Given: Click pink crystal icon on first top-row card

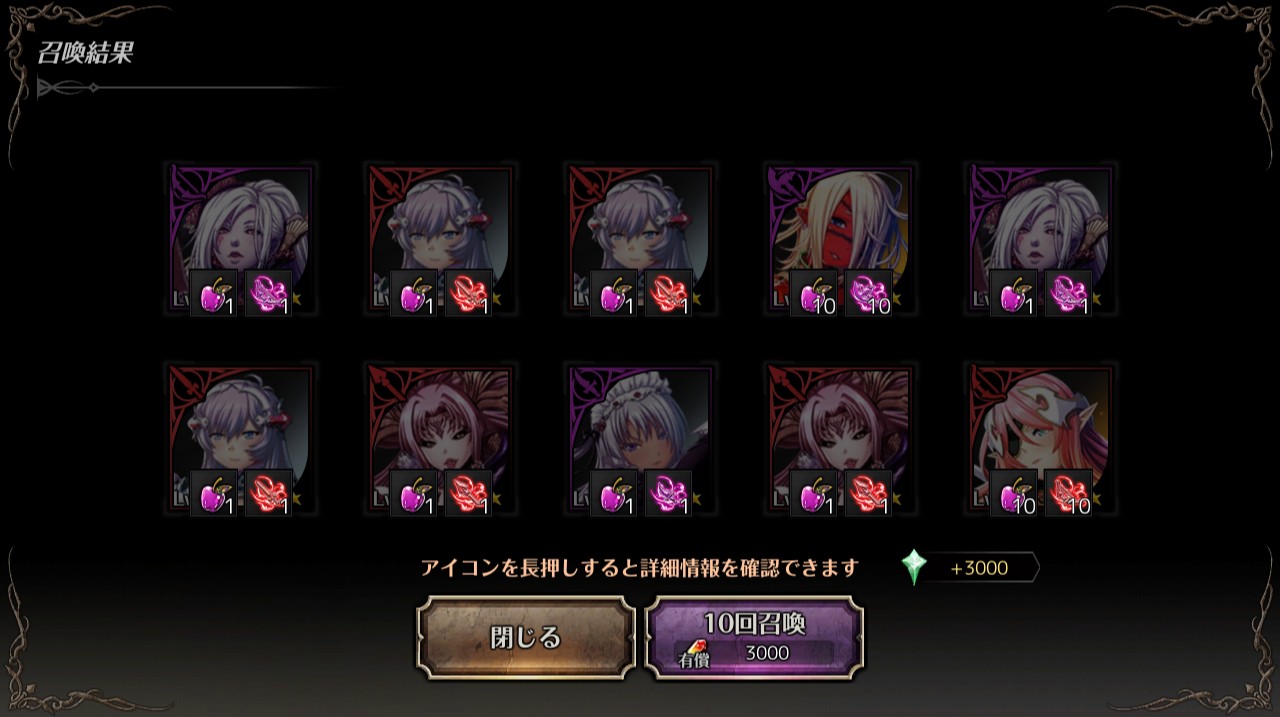Looking at the screenshot, I should coord(269,294).
